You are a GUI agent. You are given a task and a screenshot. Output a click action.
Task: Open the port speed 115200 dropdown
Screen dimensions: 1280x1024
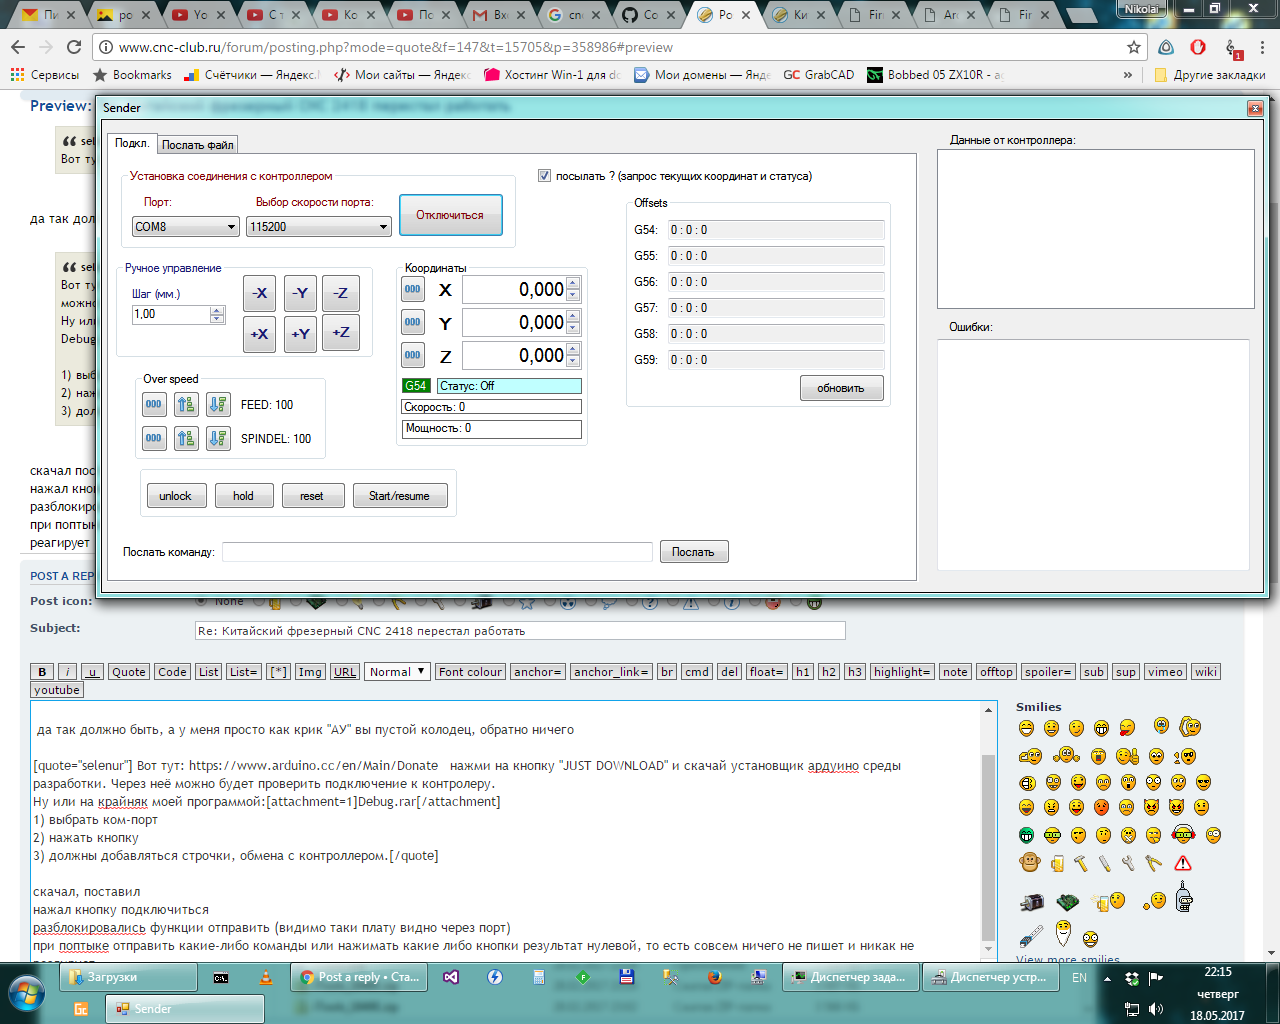[x=318, y=227]
